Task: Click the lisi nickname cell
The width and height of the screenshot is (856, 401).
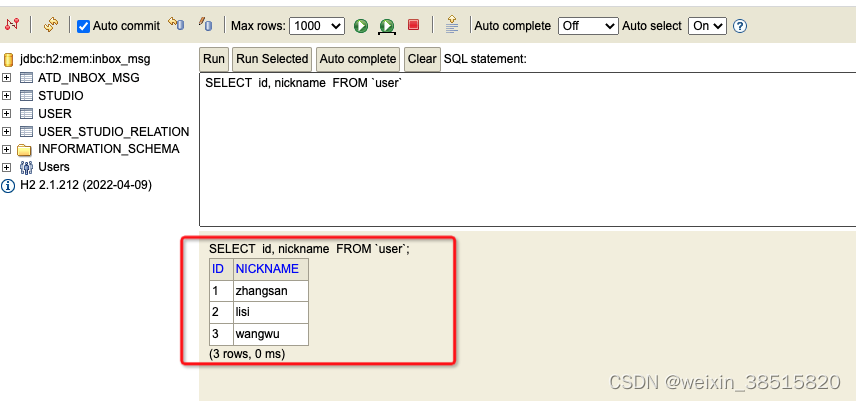Action: coord(271,313)
